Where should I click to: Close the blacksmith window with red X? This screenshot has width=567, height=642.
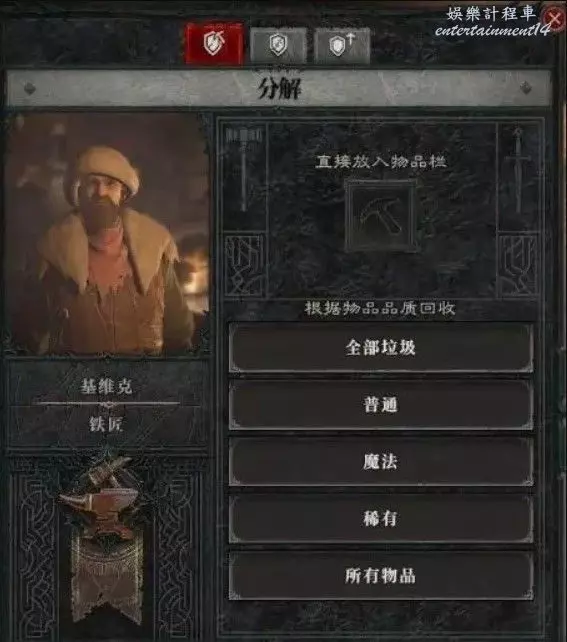click(554, 19)
